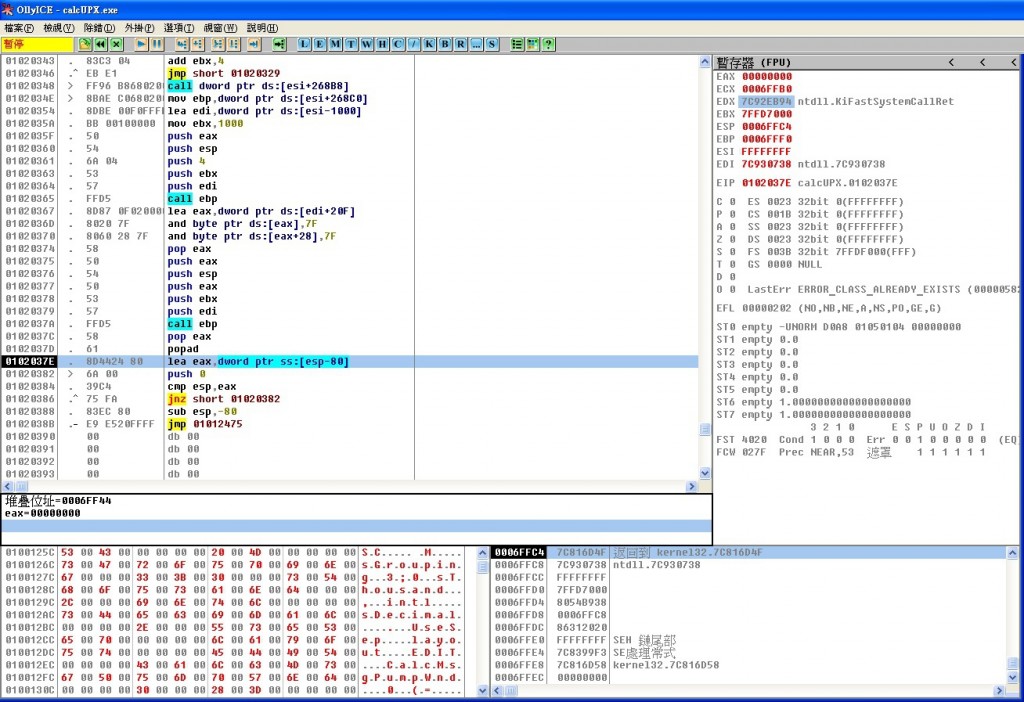Image resolution: width=1024 pixels, height=702 pixels.
Task: Restart the program with the rewind icon
Action: point(101,45)
